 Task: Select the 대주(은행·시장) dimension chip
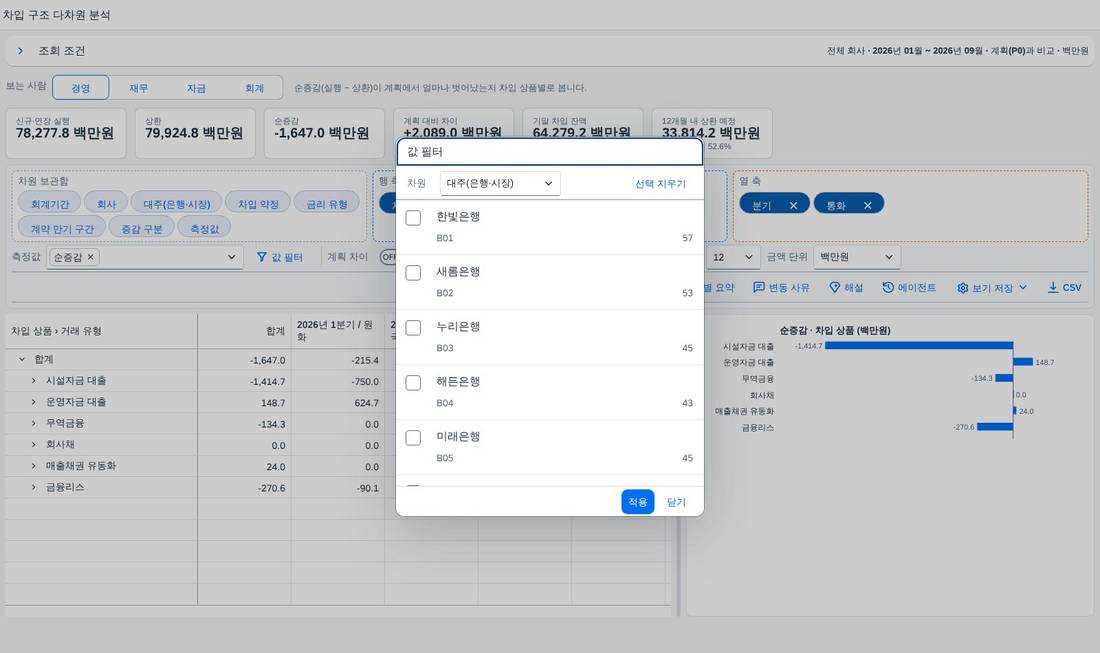(177, 204)
